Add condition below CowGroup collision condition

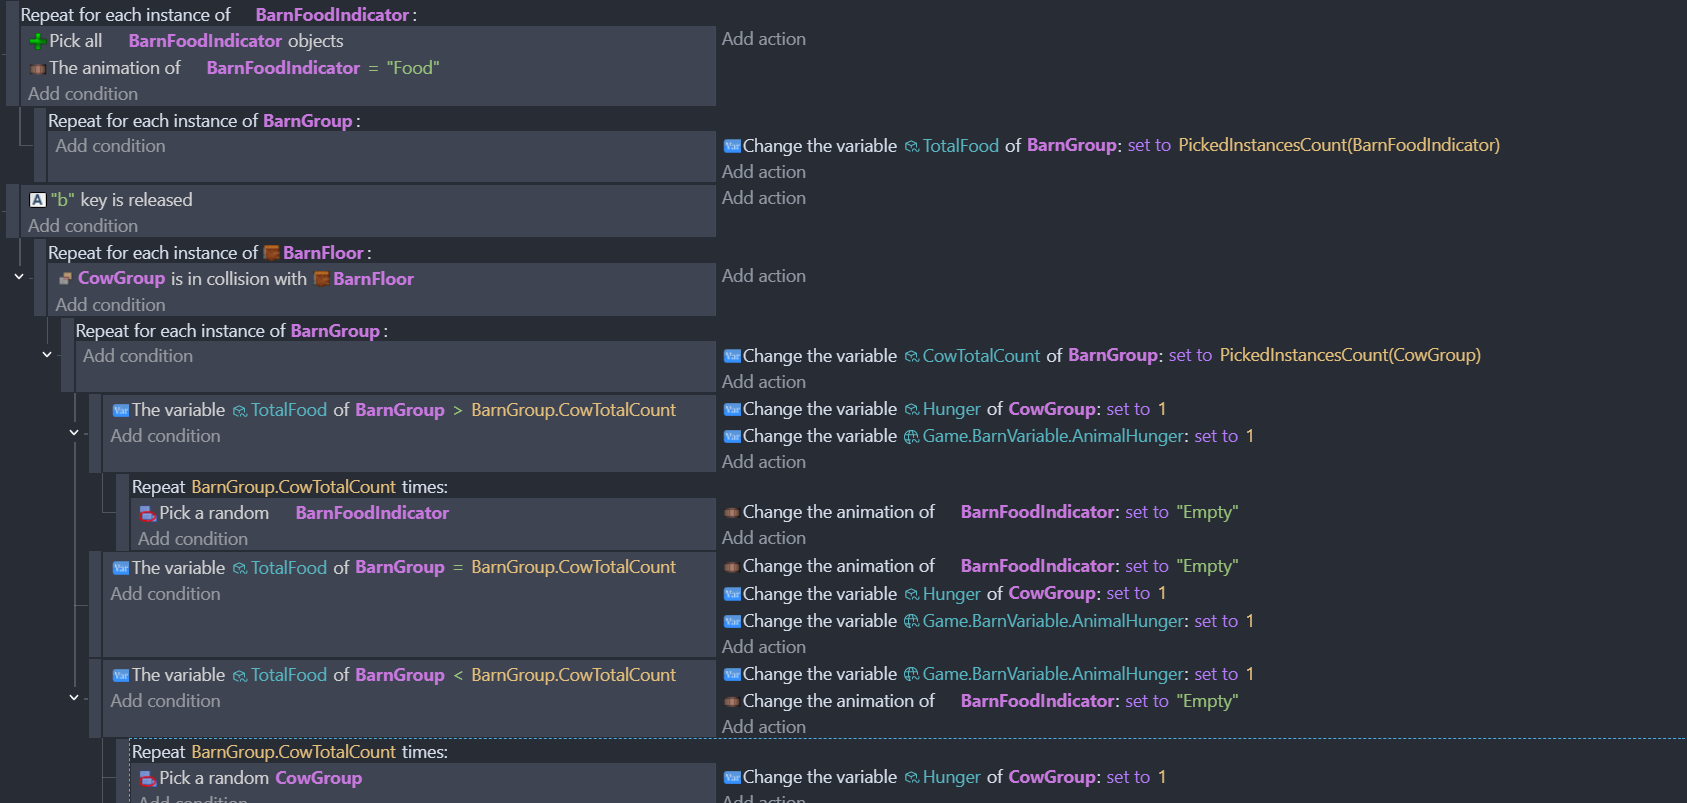pos(110,305)
